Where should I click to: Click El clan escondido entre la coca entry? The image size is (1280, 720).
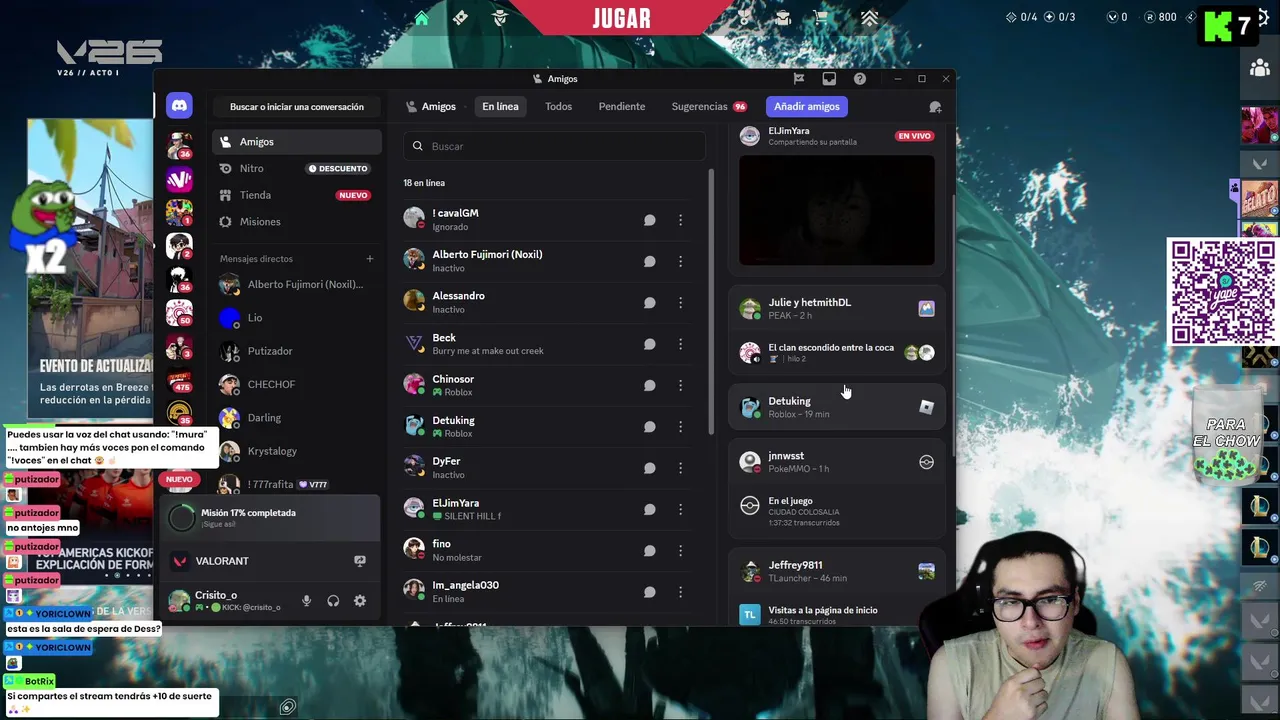837,352
